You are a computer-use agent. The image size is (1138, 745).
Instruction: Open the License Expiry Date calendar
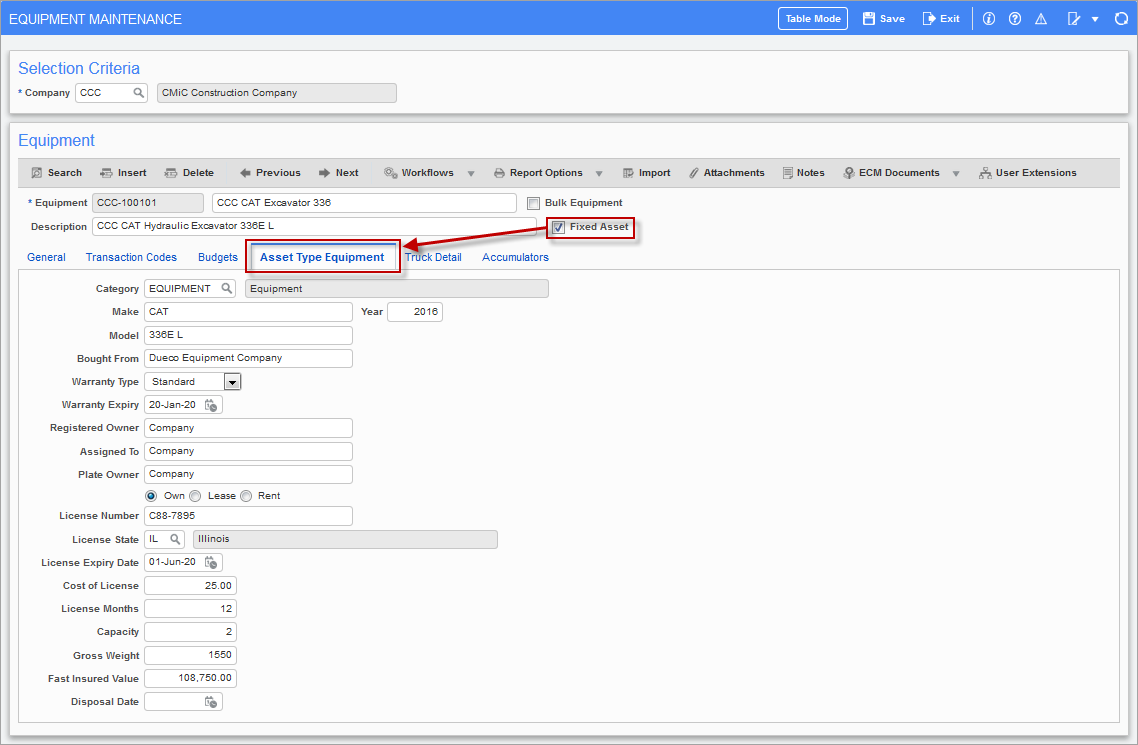tap(211, 563)
